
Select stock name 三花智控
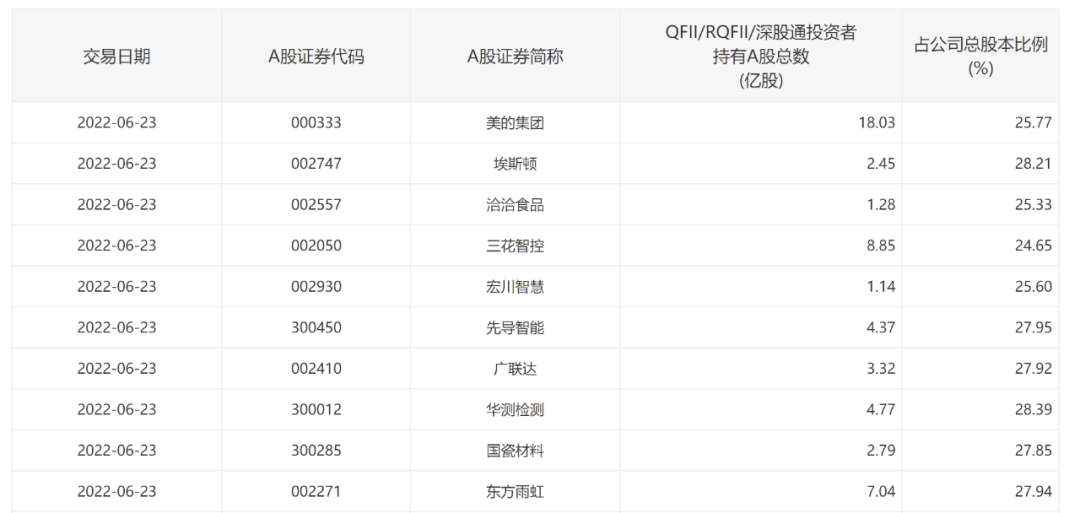(515, 246)
